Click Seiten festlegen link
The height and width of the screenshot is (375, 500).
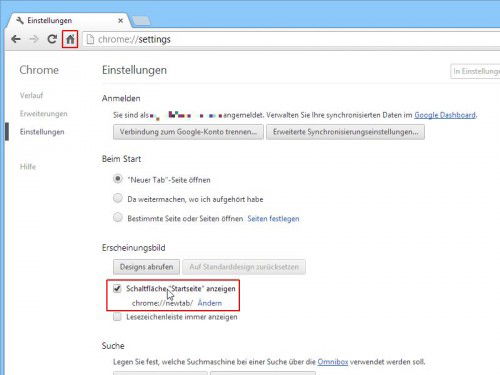(x=273, y=219)
